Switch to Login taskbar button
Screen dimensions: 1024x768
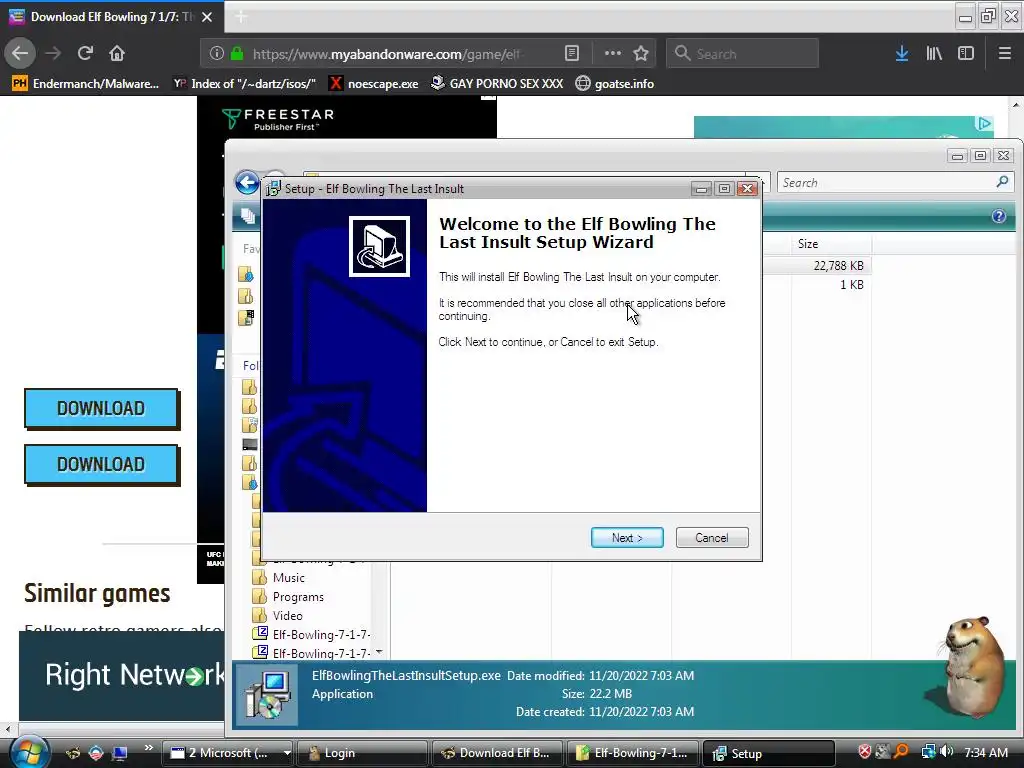coord(362,753)
